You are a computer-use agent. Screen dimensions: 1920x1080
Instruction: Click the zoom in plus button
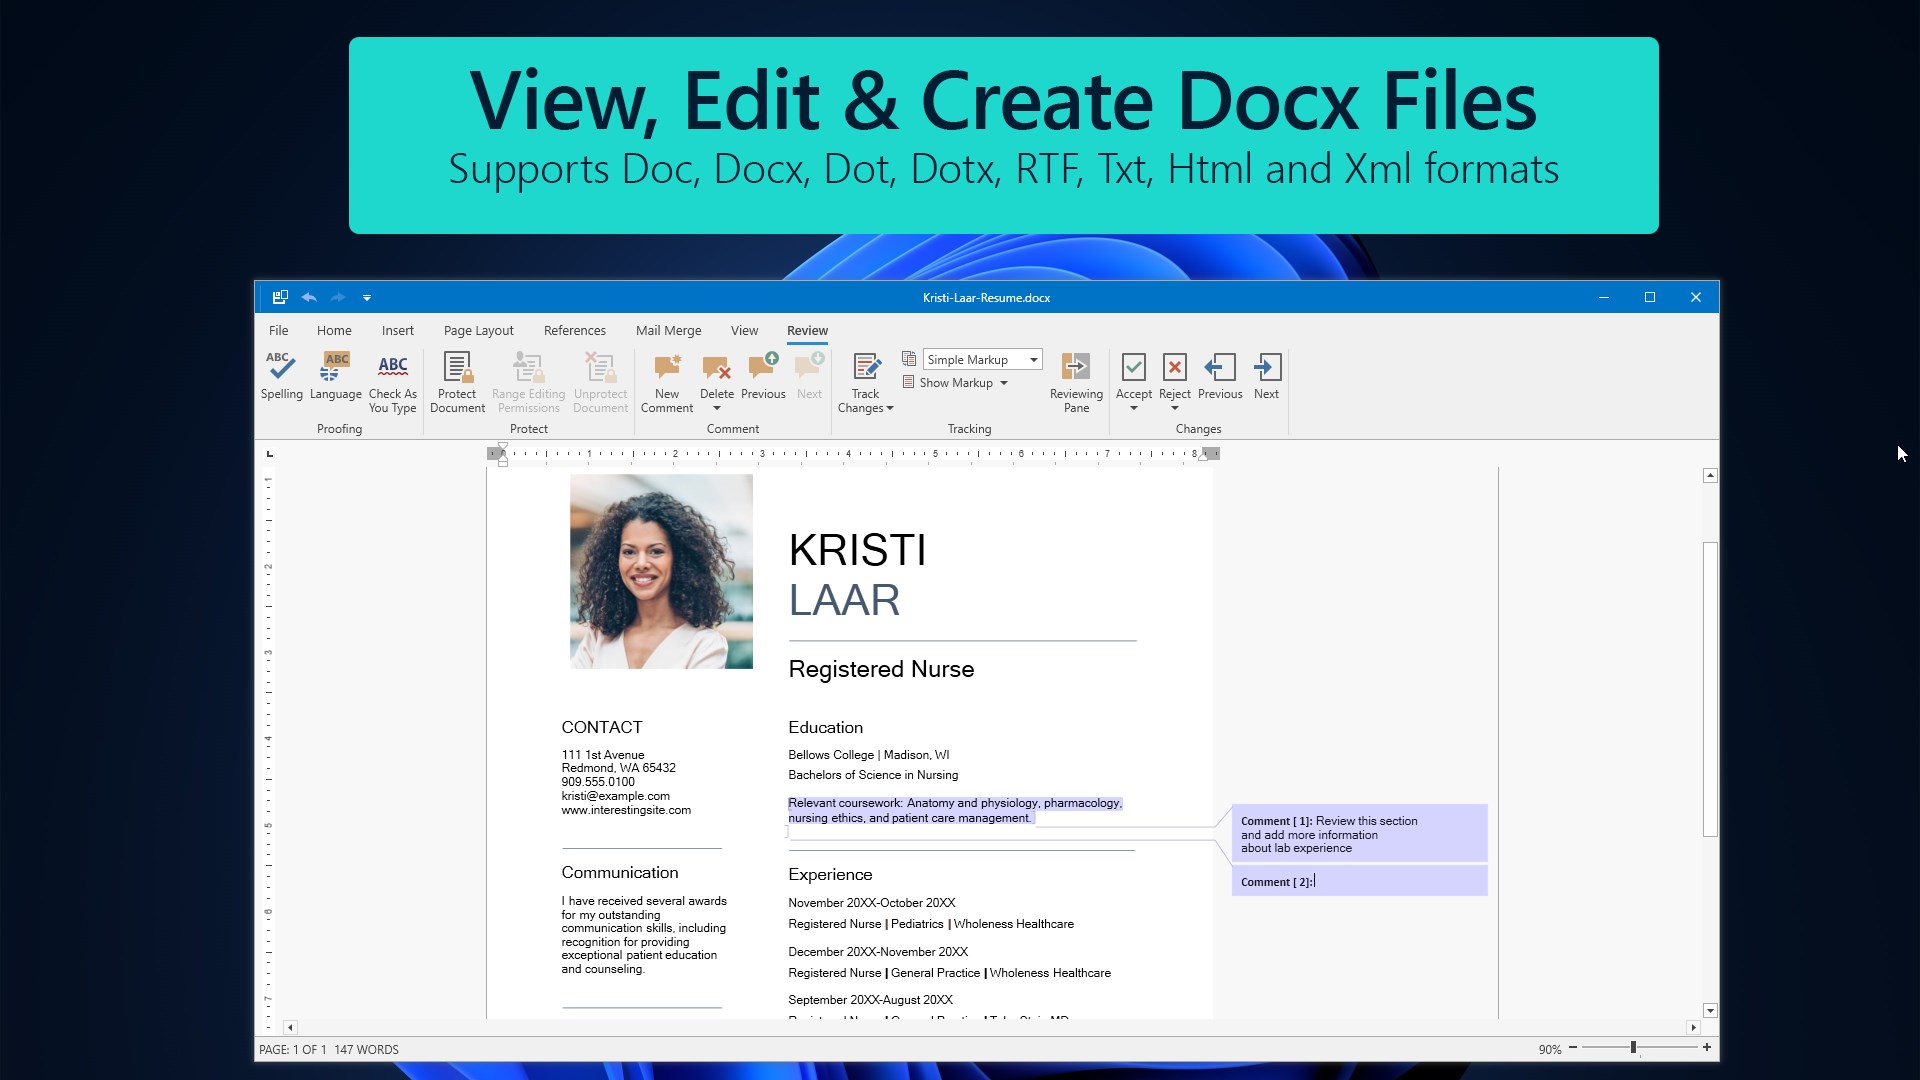[1707, 1047]
